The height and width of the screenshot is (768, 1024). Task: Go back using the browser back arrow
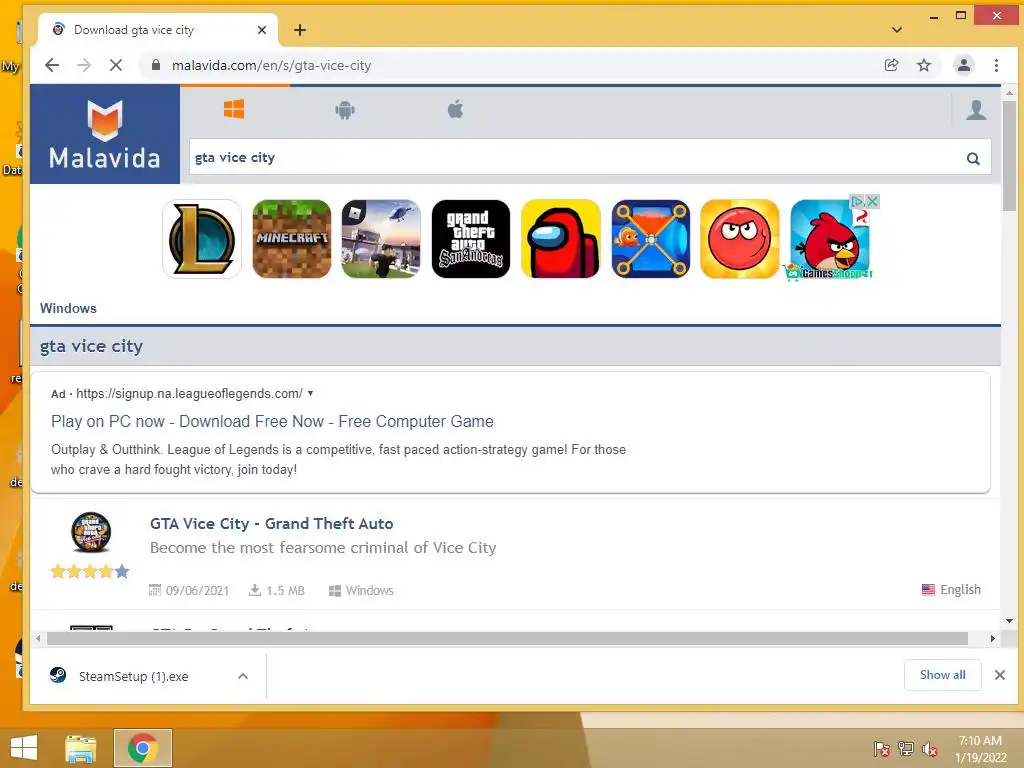point(52,65)
